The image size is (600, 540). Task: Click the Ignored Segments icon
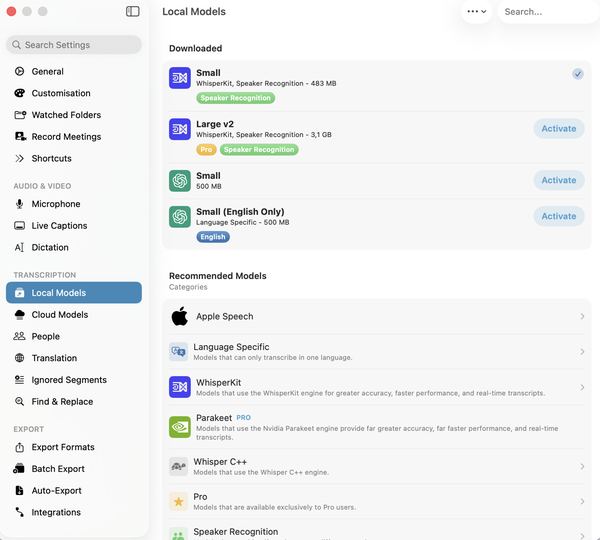point(20,380)
